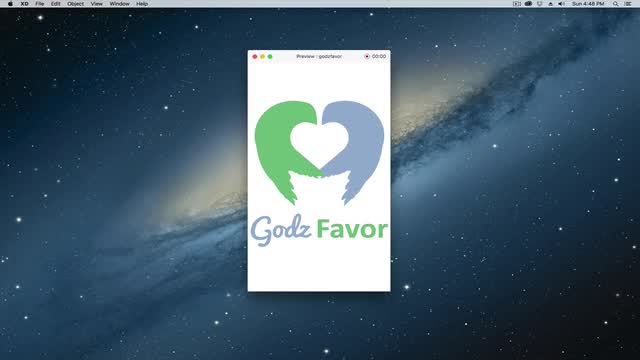Start recording with the preview record button
Image resolution: width=640 pixels, height=360 pixels.
pyautogui.click(x=367, y=56)
